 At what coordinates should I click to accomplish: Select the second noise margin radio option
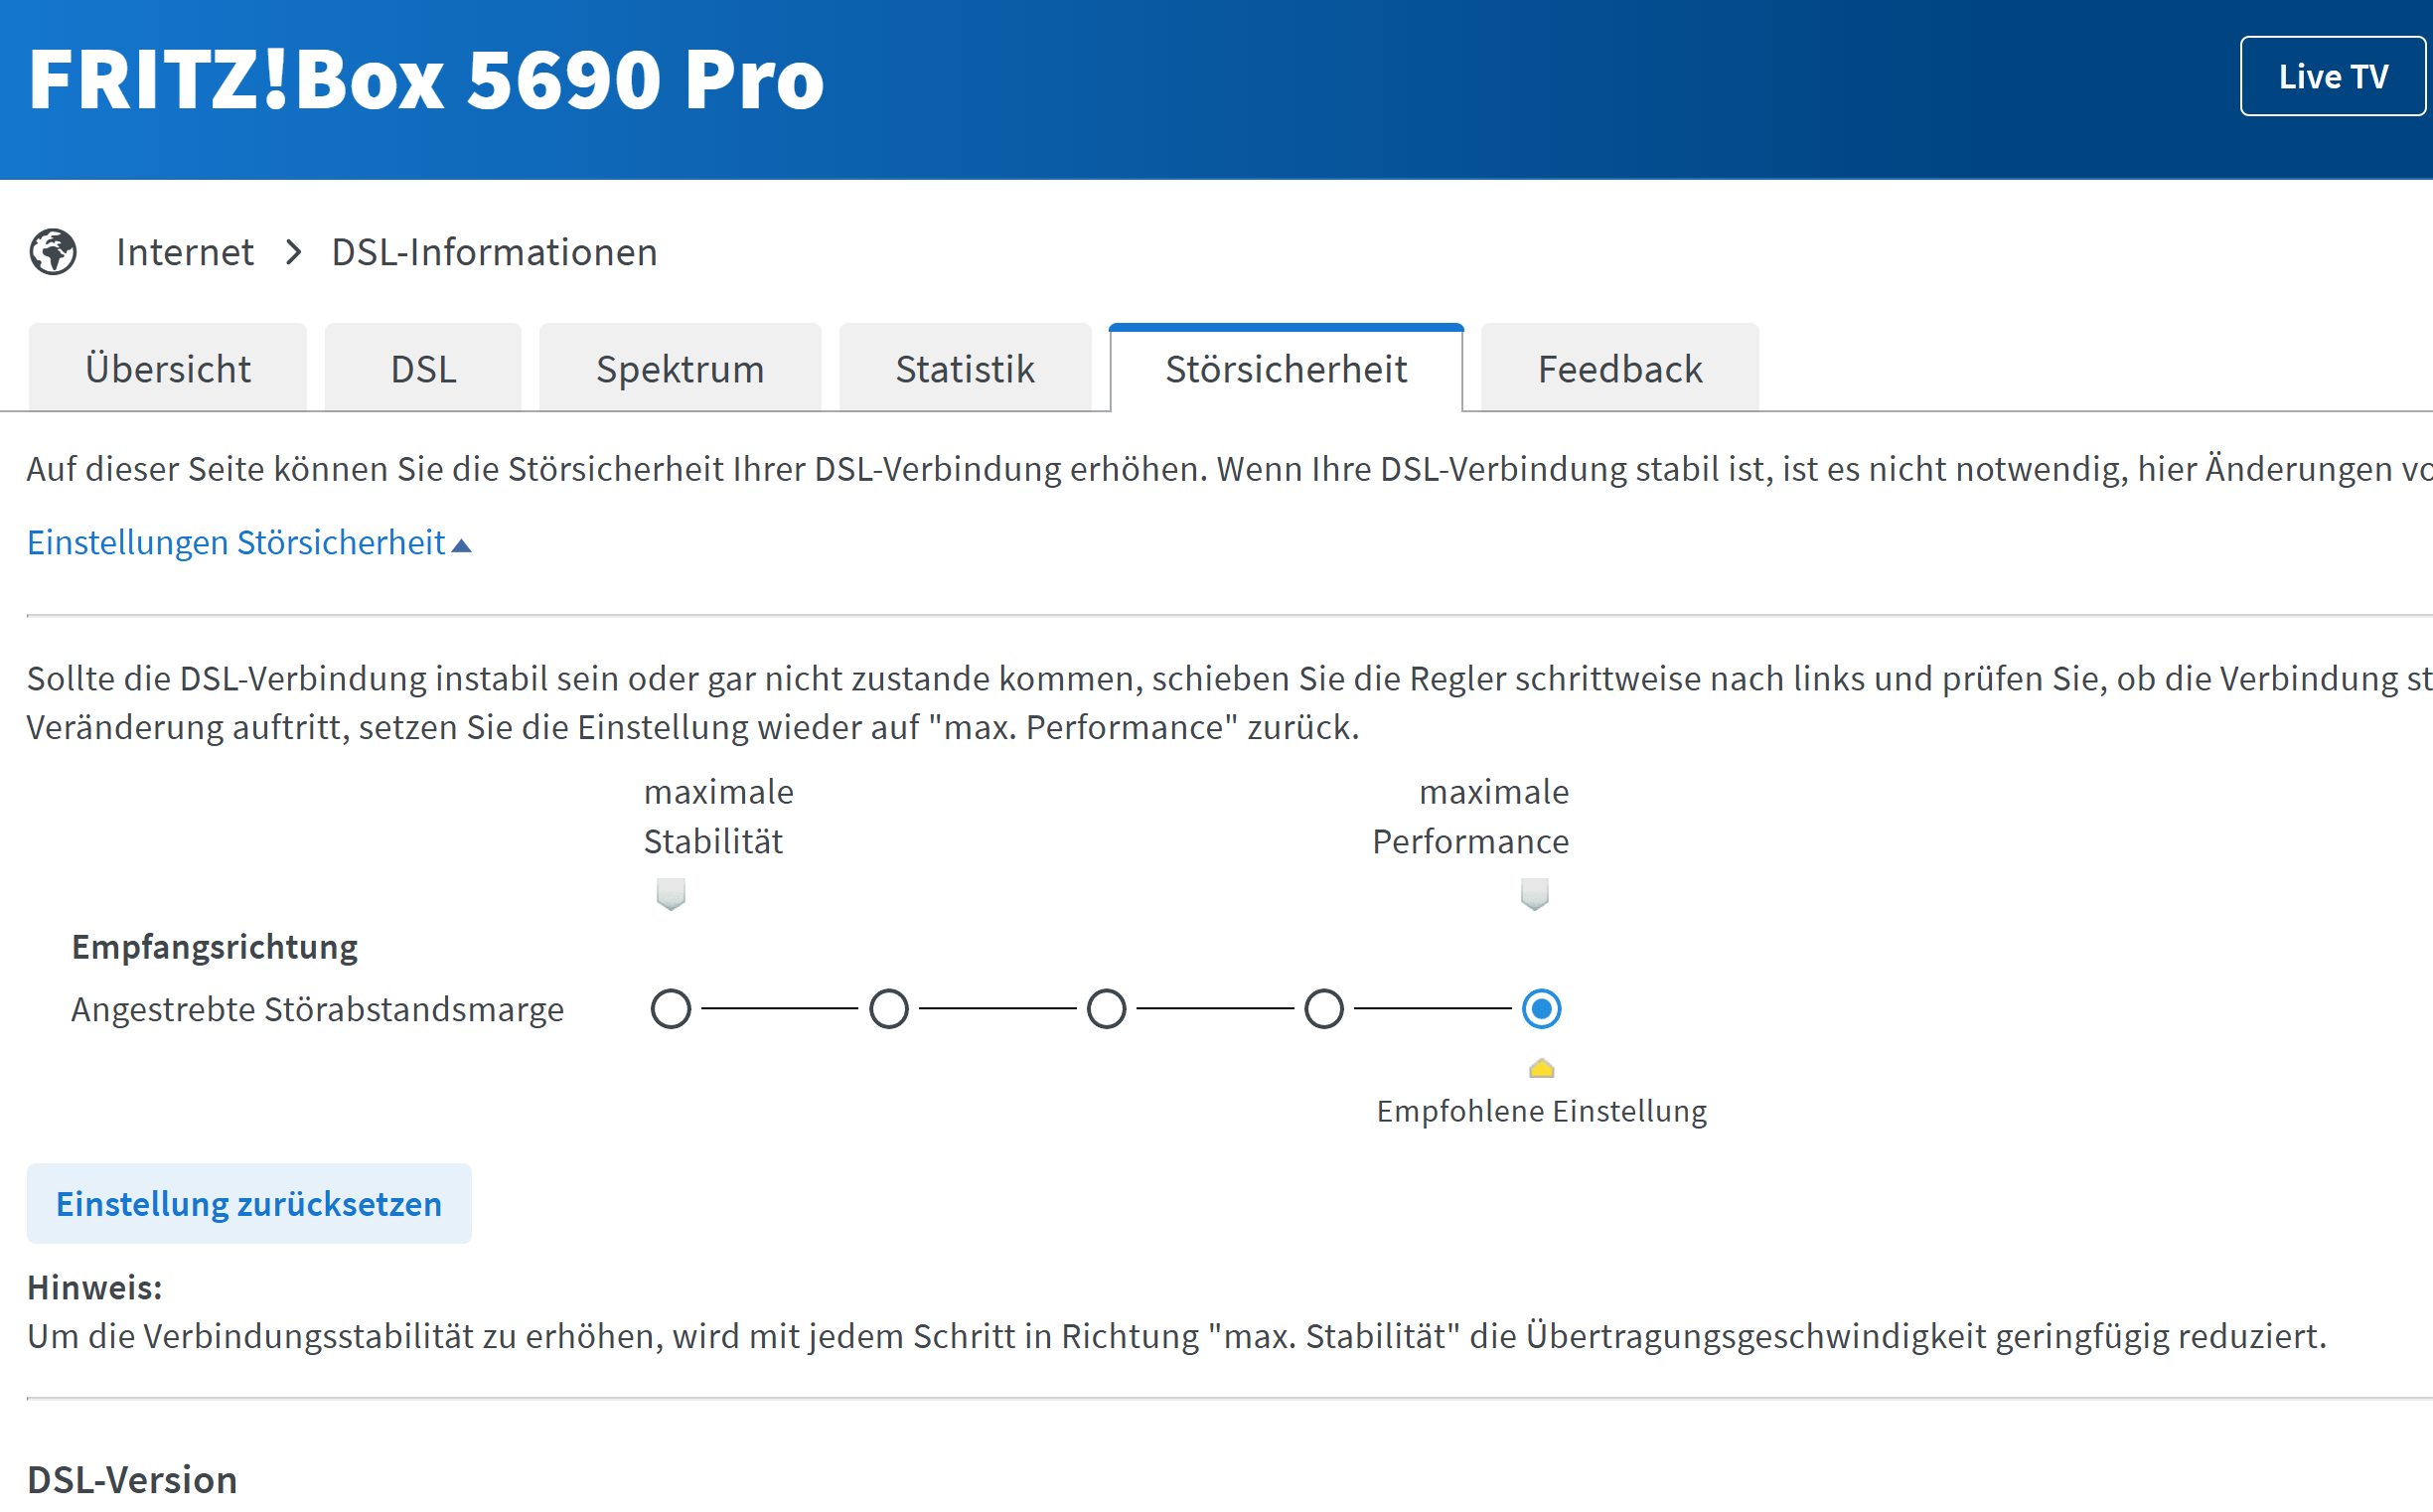point(888,1009)
